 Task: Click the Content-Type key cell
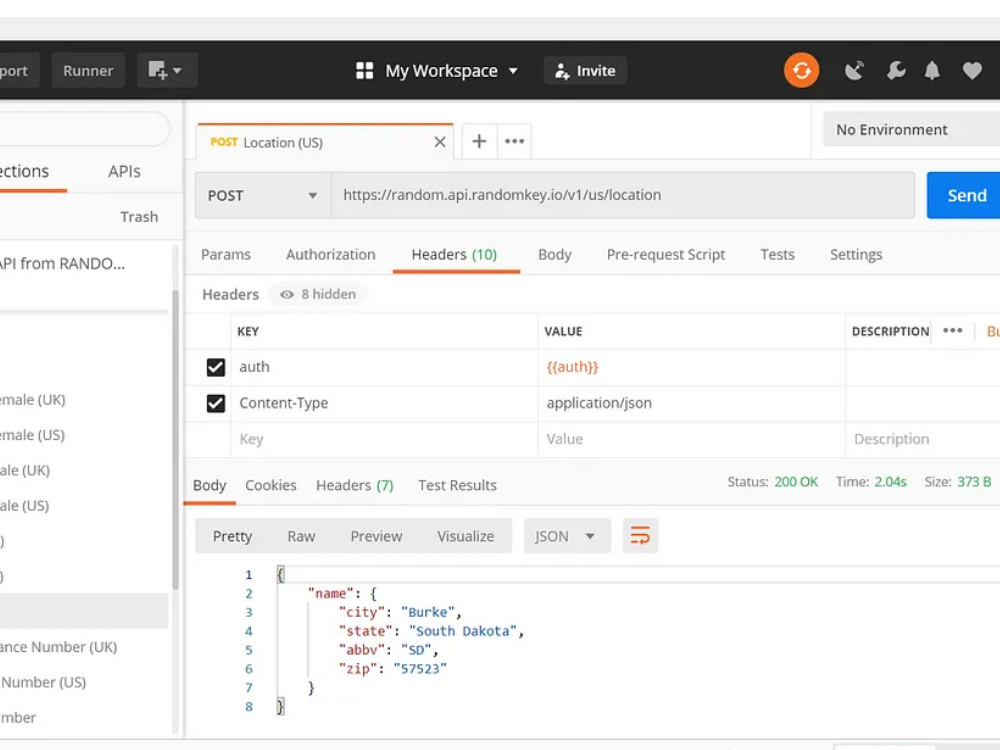[x=384, y=404]
